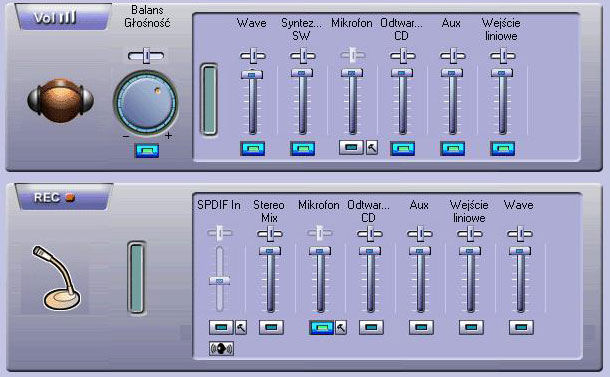Viewport: 610px width, 377px height.
Task: Click the recording level meter
Action: [x=137, y=277]
